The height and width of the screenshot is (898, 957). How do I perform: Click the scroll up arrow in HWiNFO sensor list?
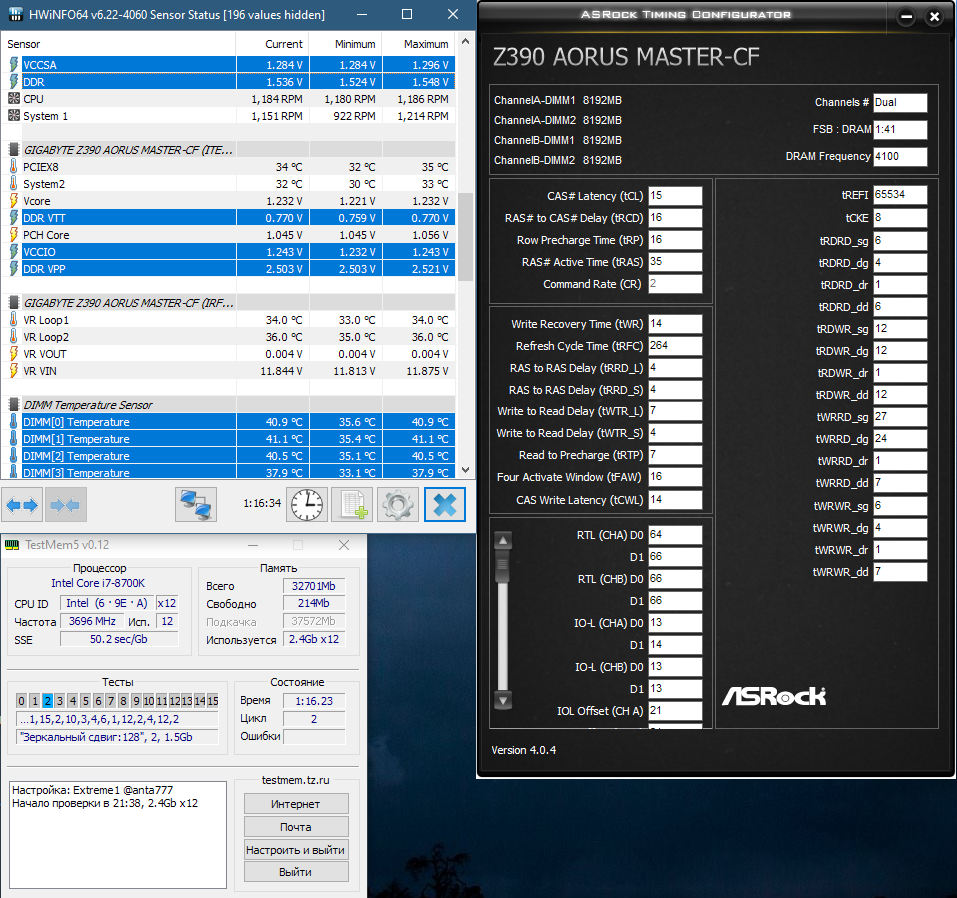pyautogui.click(x=466, y=42)
